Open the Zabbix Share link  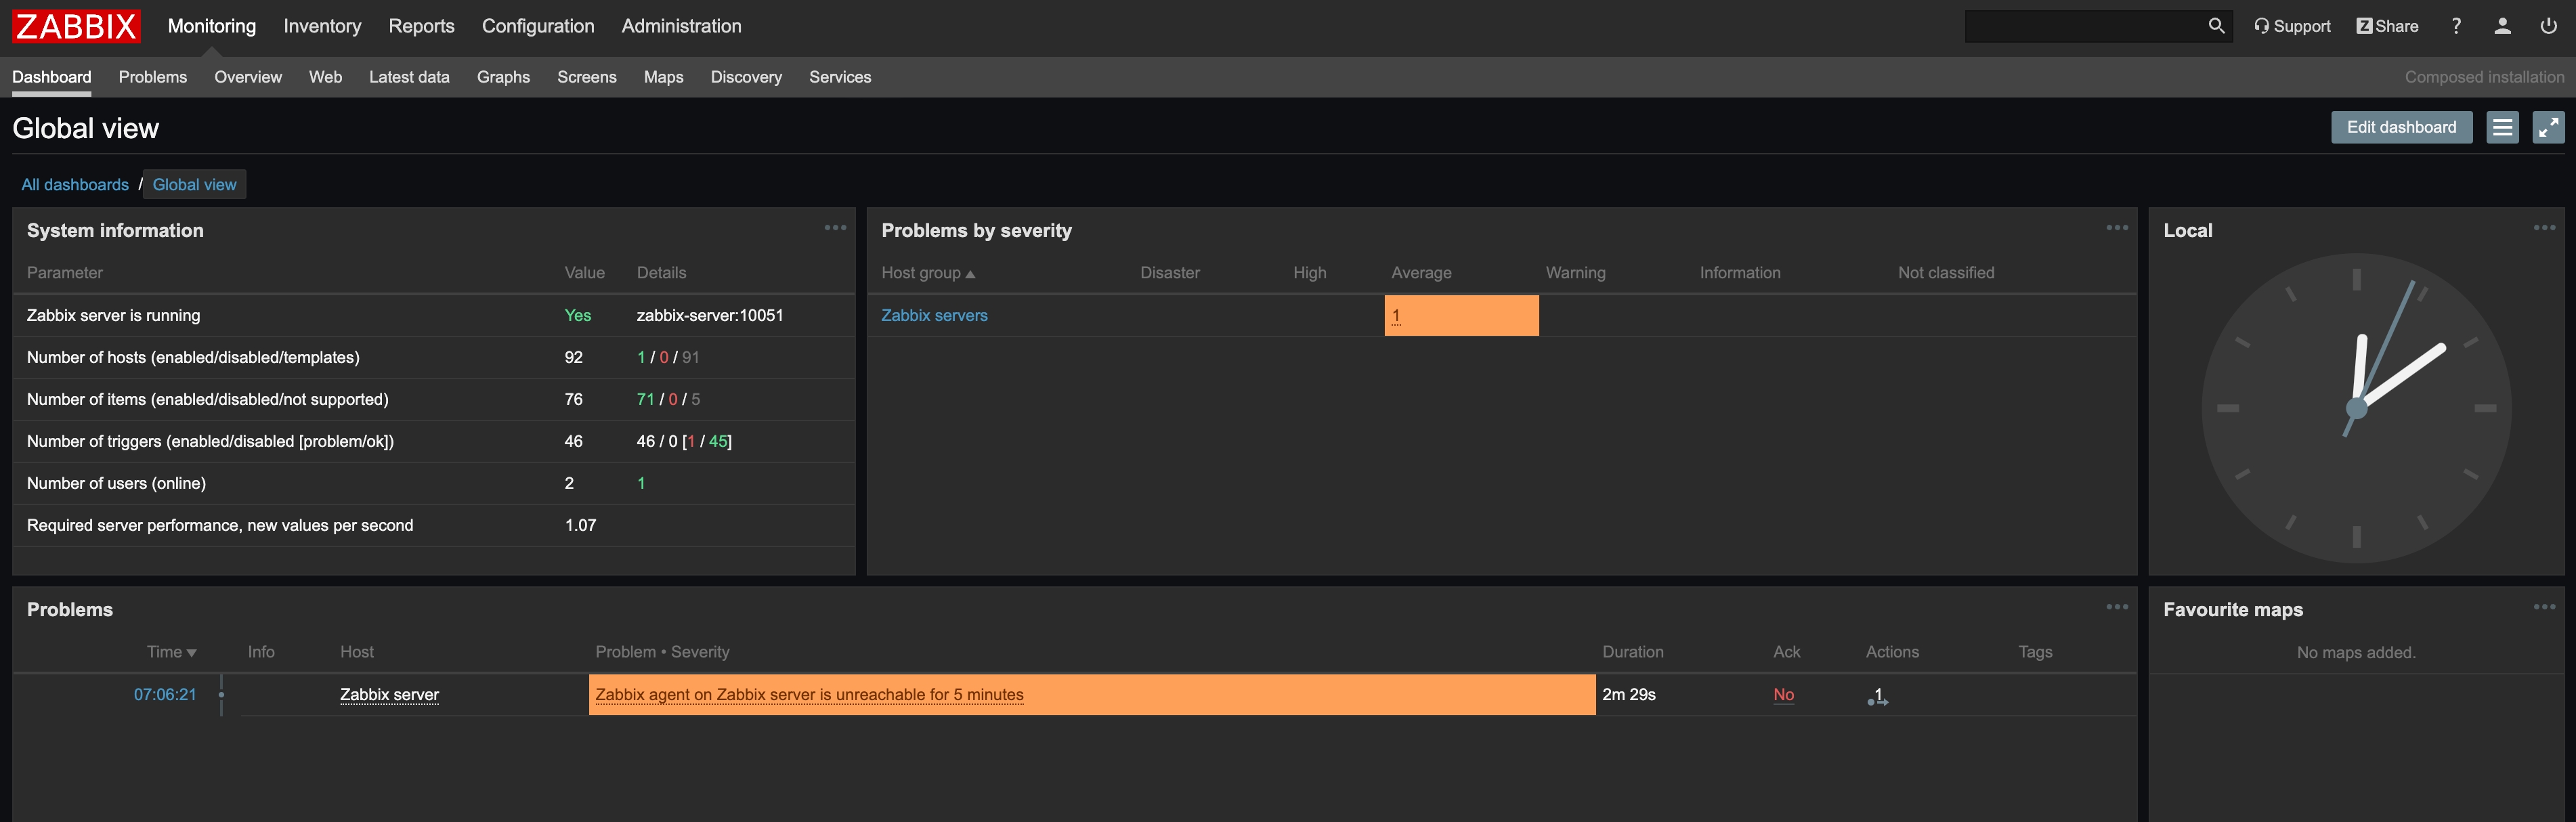pos(2387,26)
